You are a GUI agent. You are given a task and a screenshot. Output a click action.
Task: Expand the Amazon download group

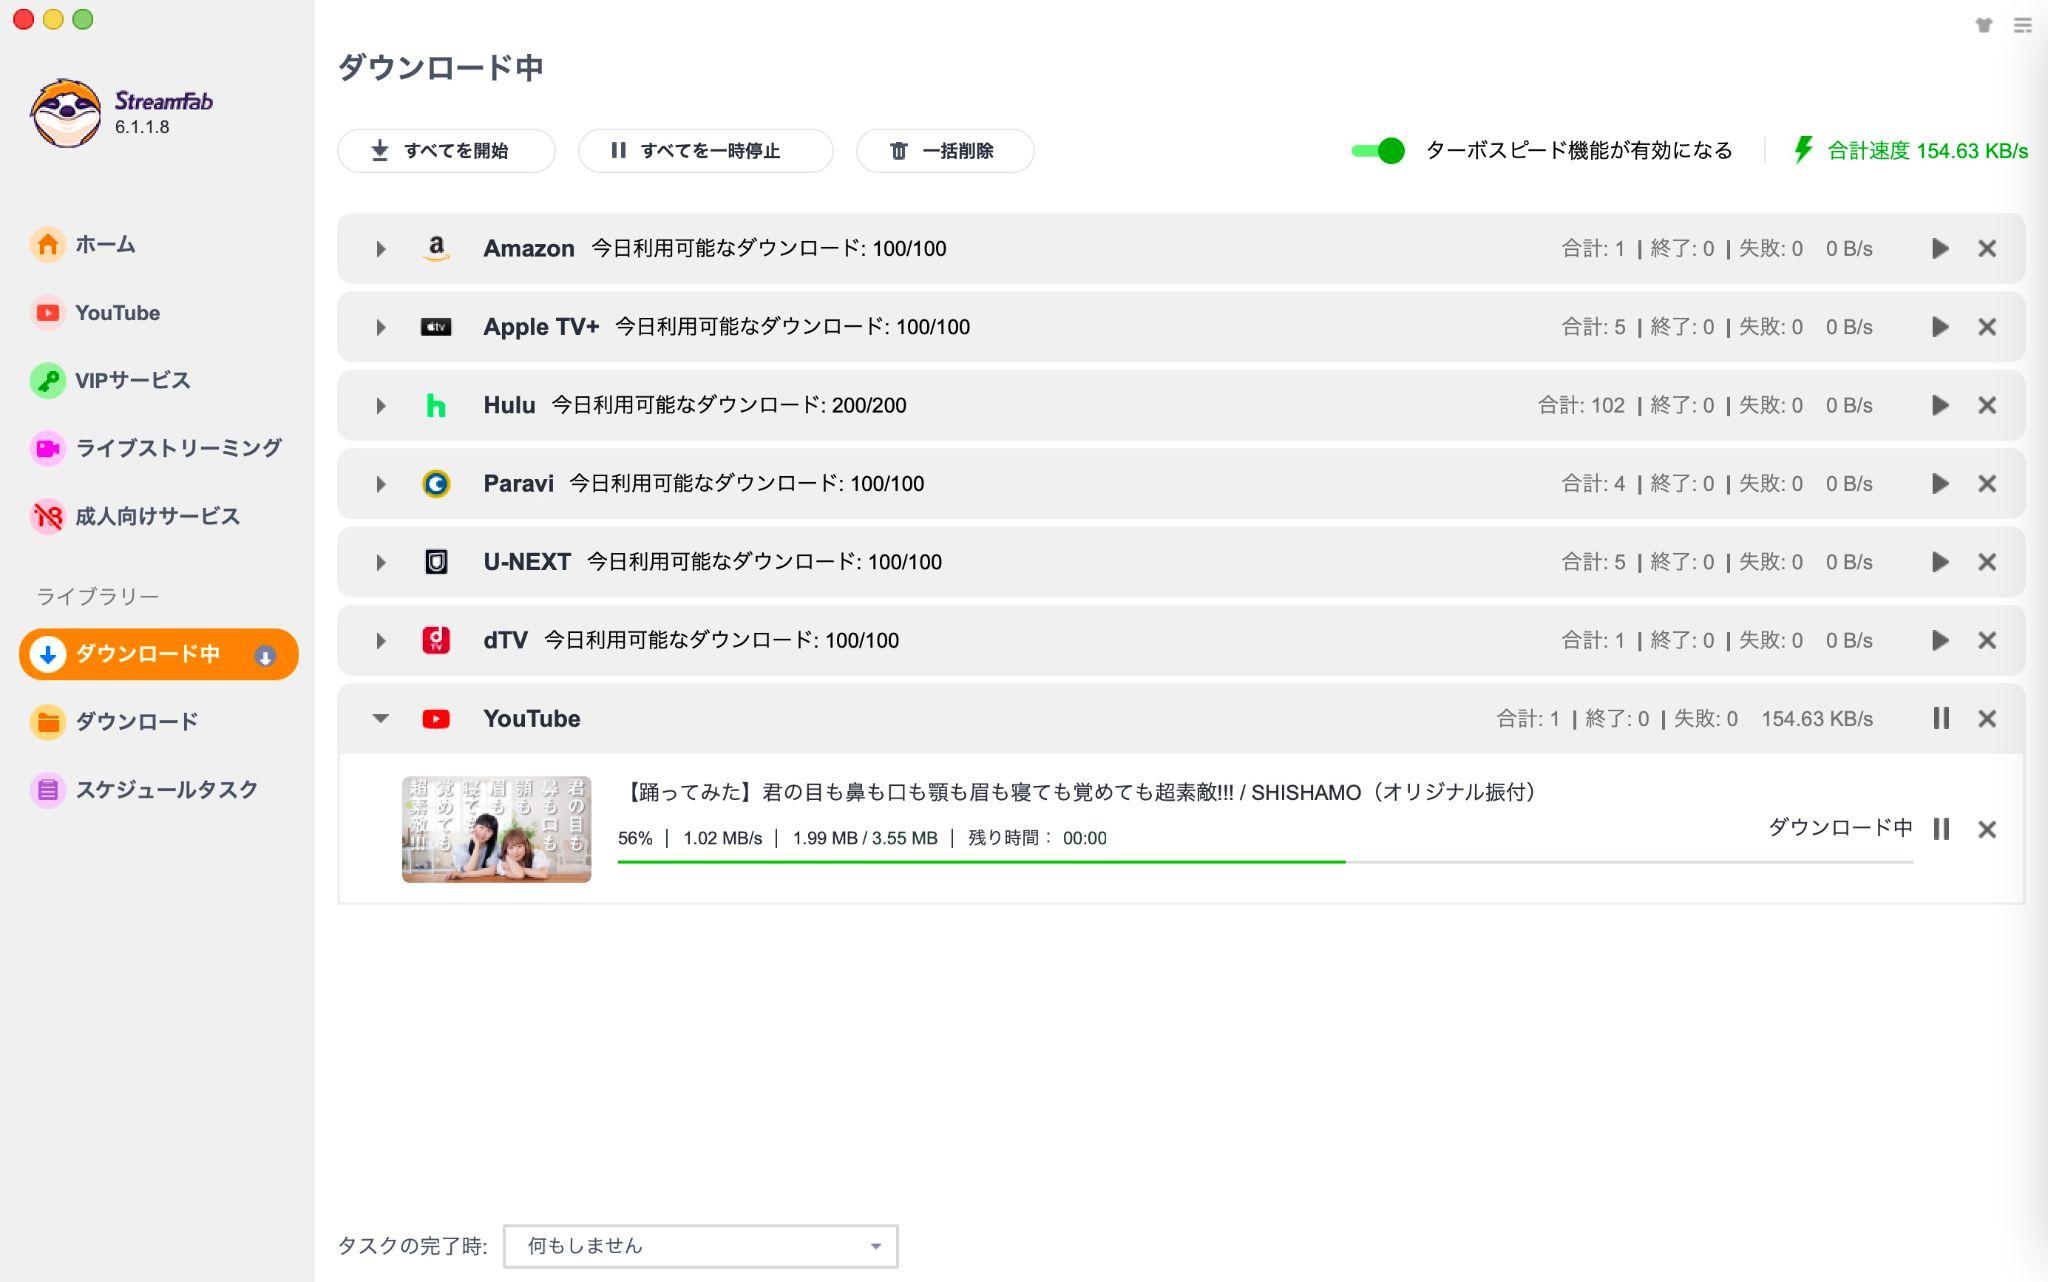[x=380, y=249]
